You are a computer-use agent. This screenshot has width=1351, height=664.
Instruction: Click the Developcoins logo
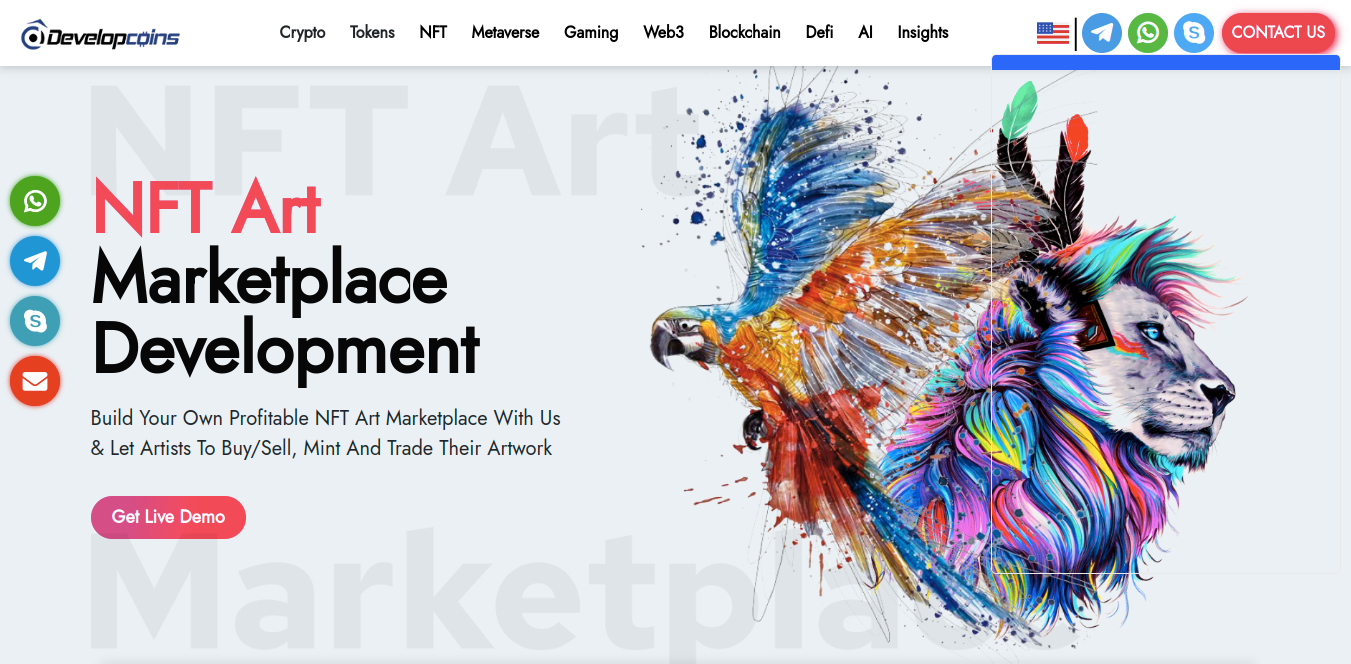101,35
